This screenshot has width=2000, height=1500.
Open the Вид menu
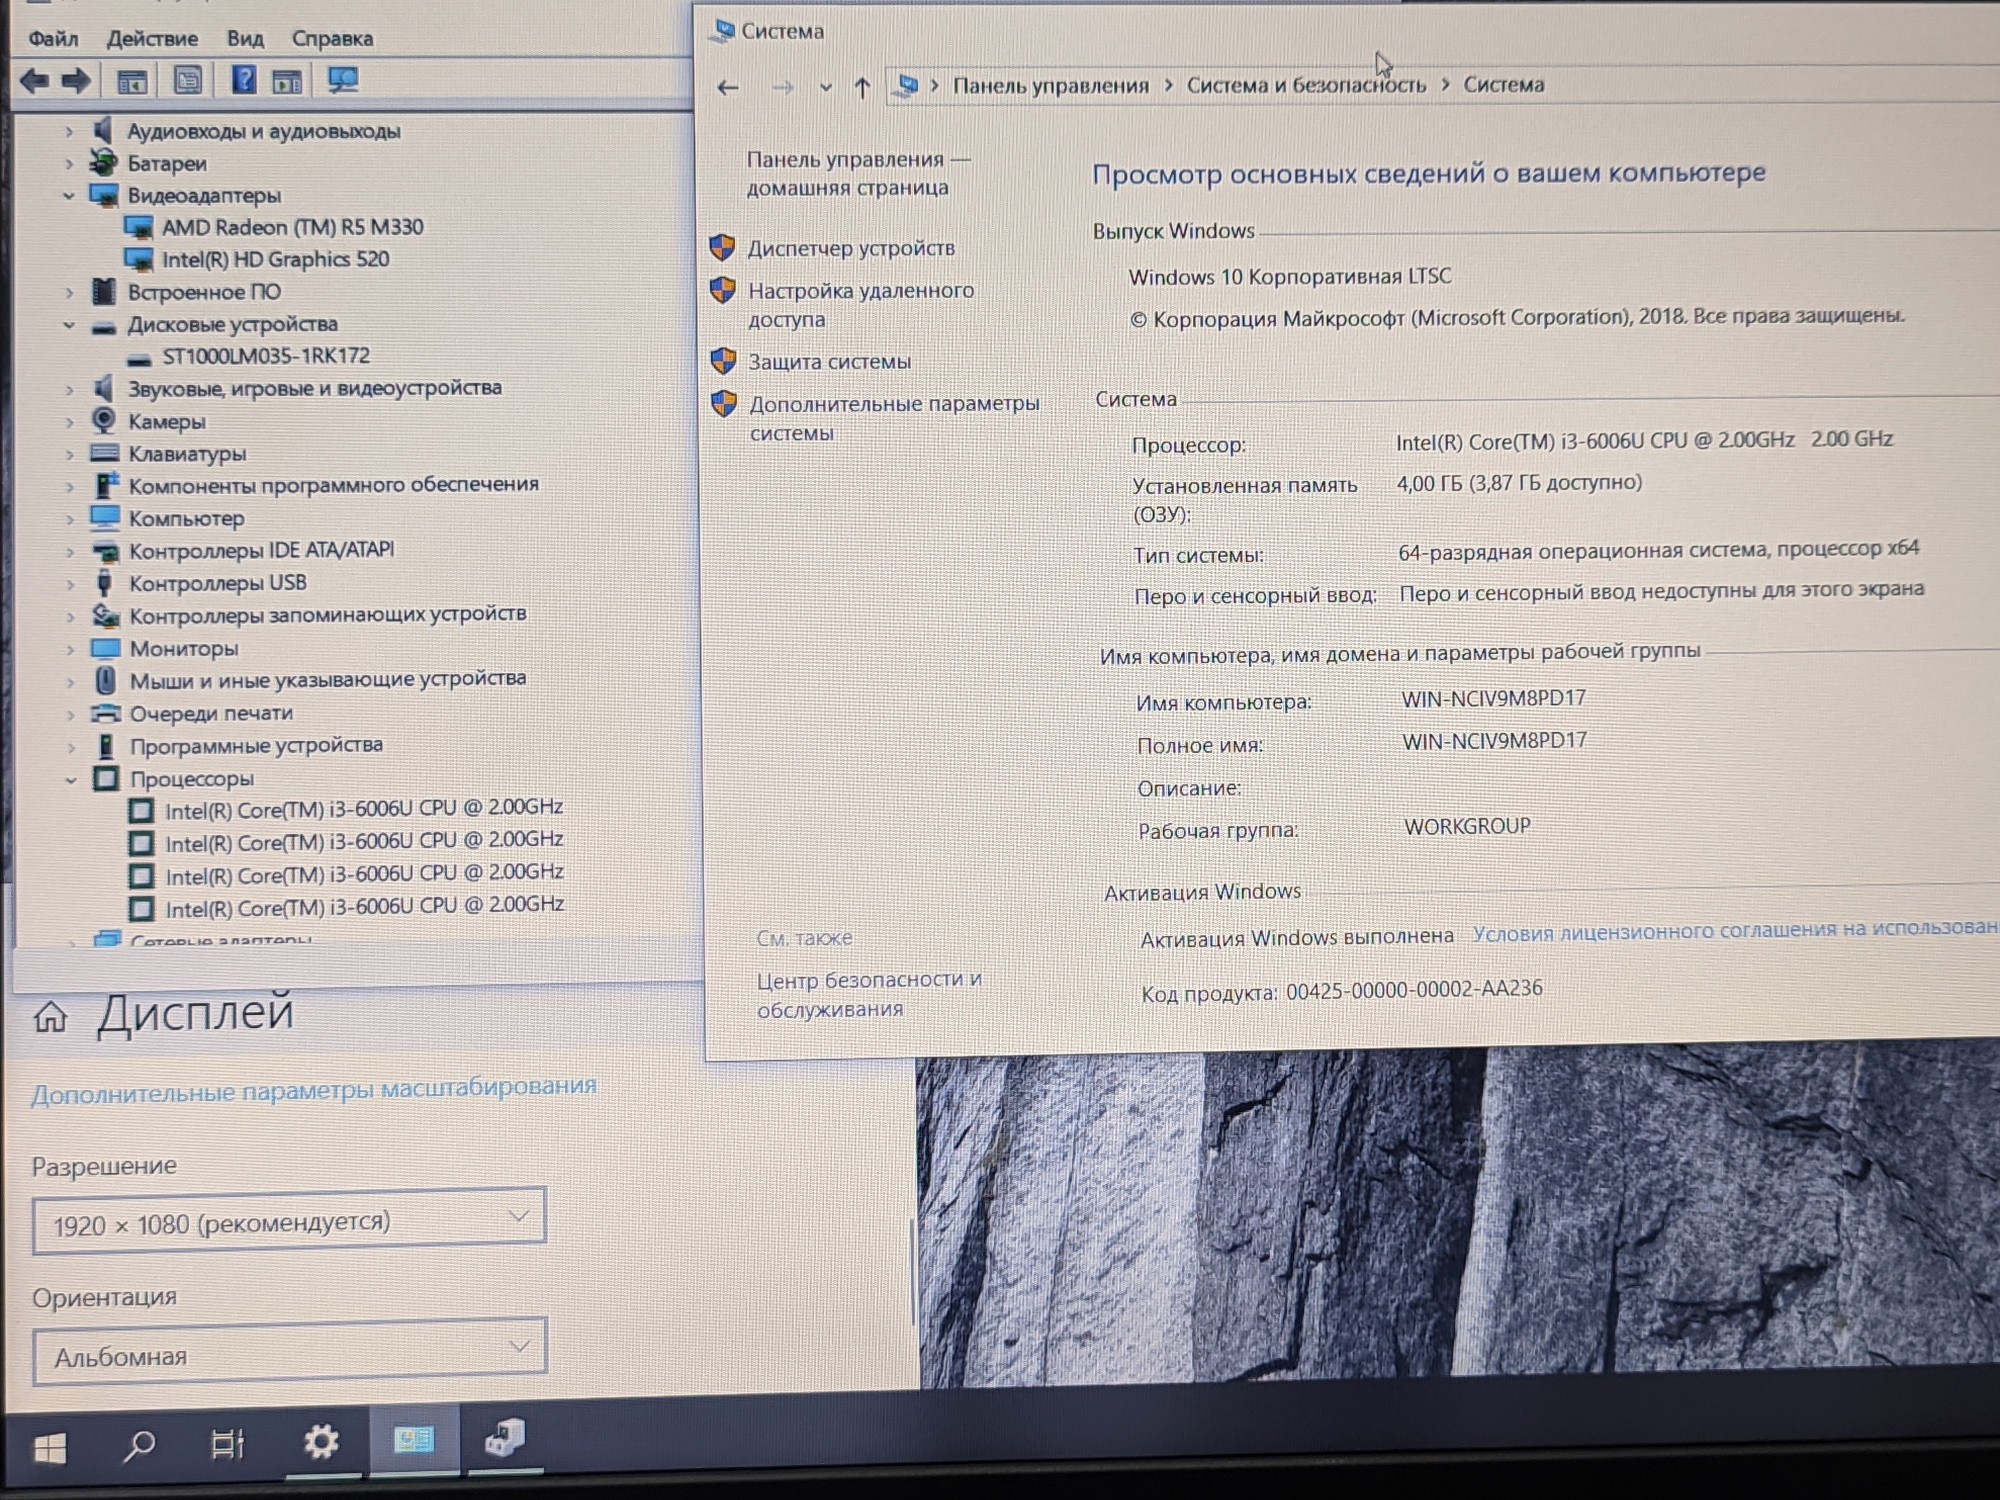pyautogui.click(x=245, y=39)
